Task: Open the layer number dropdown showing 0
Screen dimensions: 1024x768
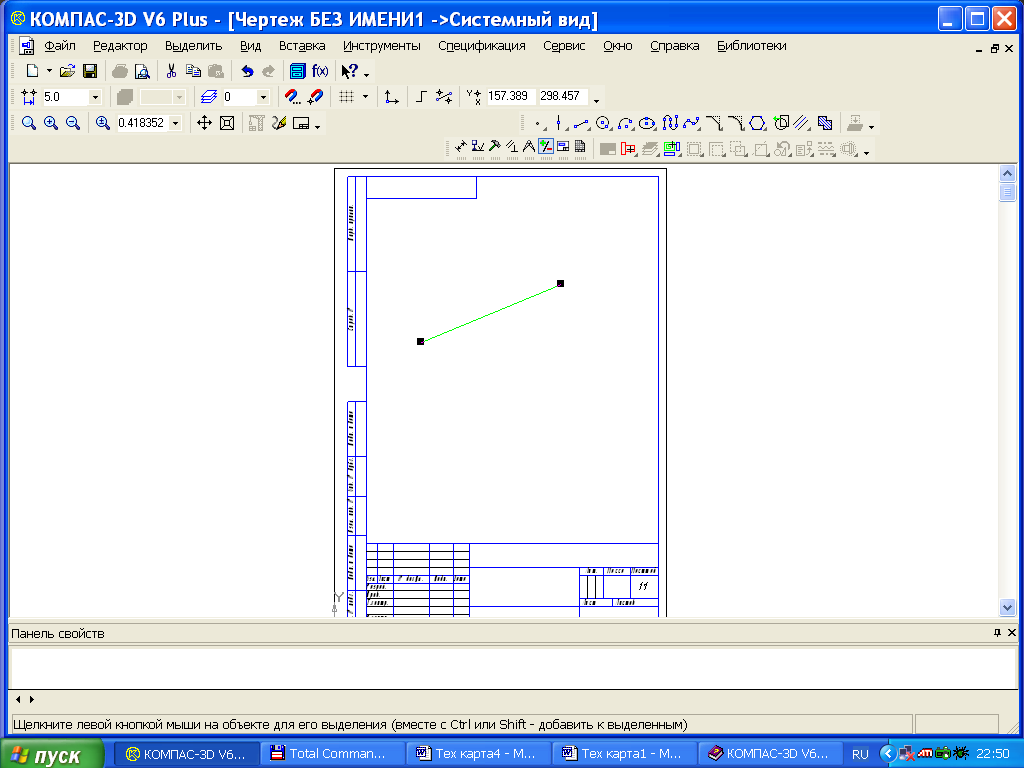Action: click(x=263, y=97)
